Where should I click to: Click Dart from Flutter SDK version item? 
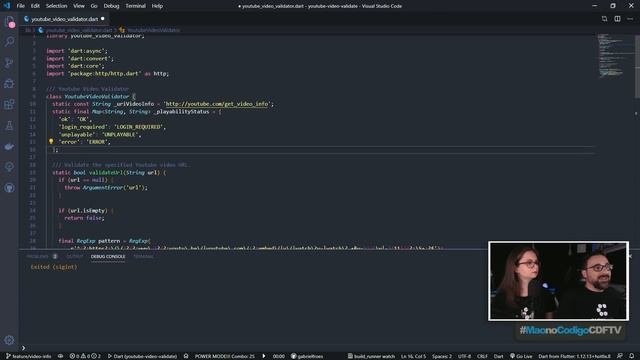pos(575,356)
